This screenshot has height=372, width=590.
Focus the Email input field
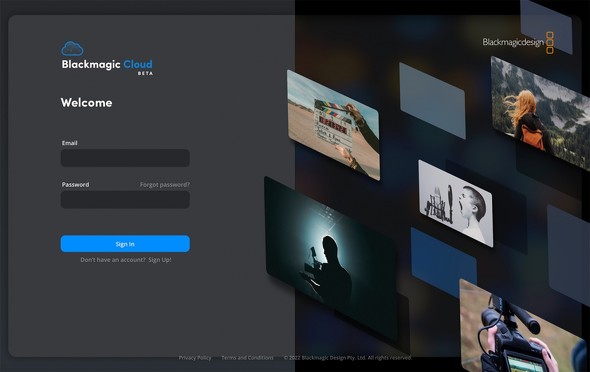[125, 158]
